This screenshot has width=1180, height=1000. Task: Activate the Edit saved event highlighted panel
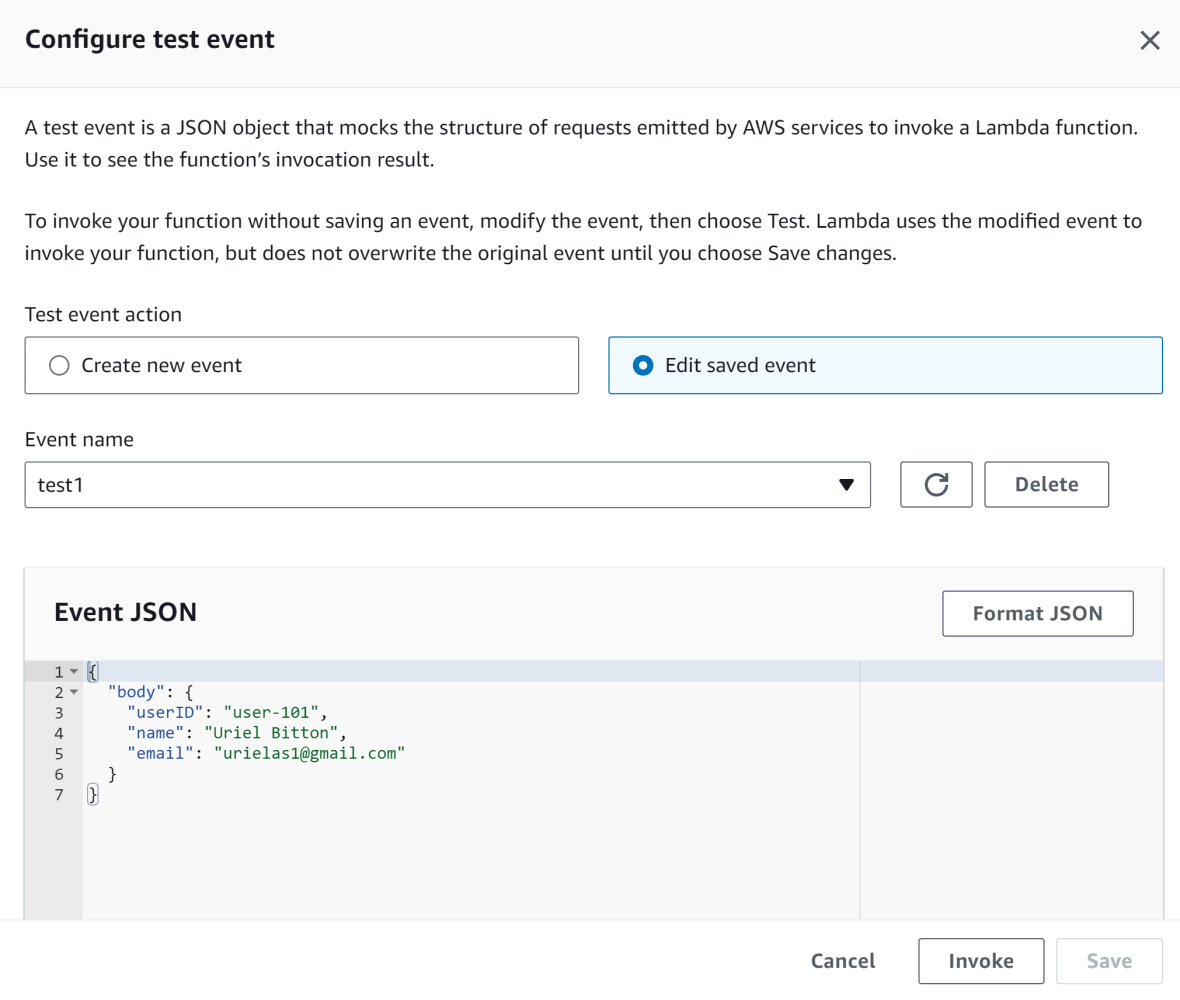(x=885, y=365)
